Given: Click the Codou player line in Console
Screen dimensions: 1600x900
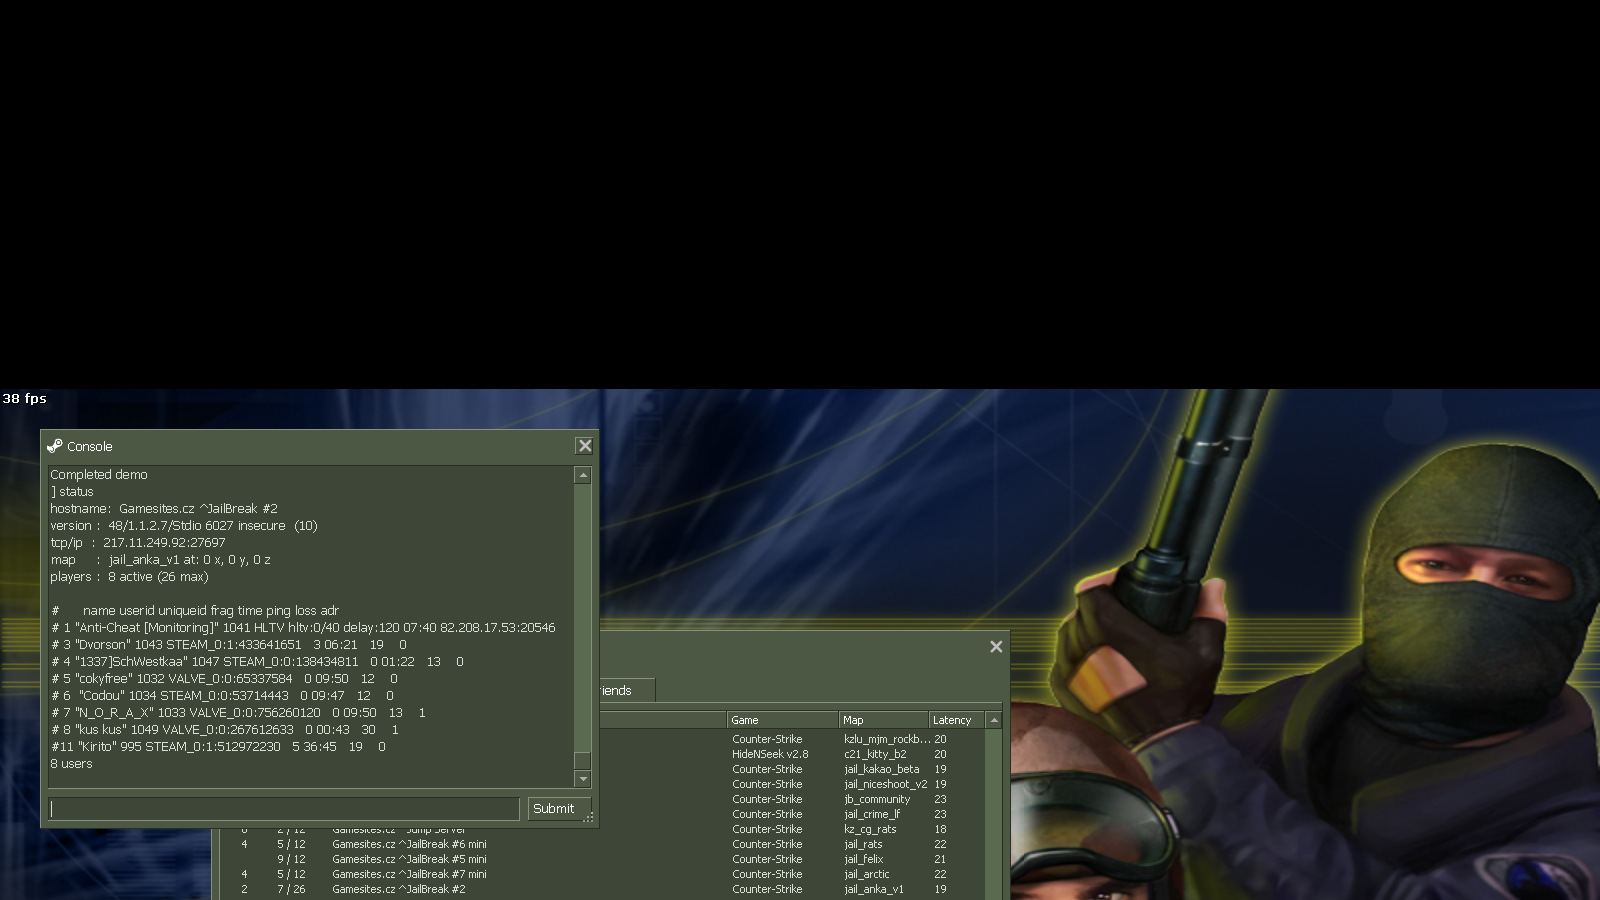Looking at the screenshot, I should point(222,696).
